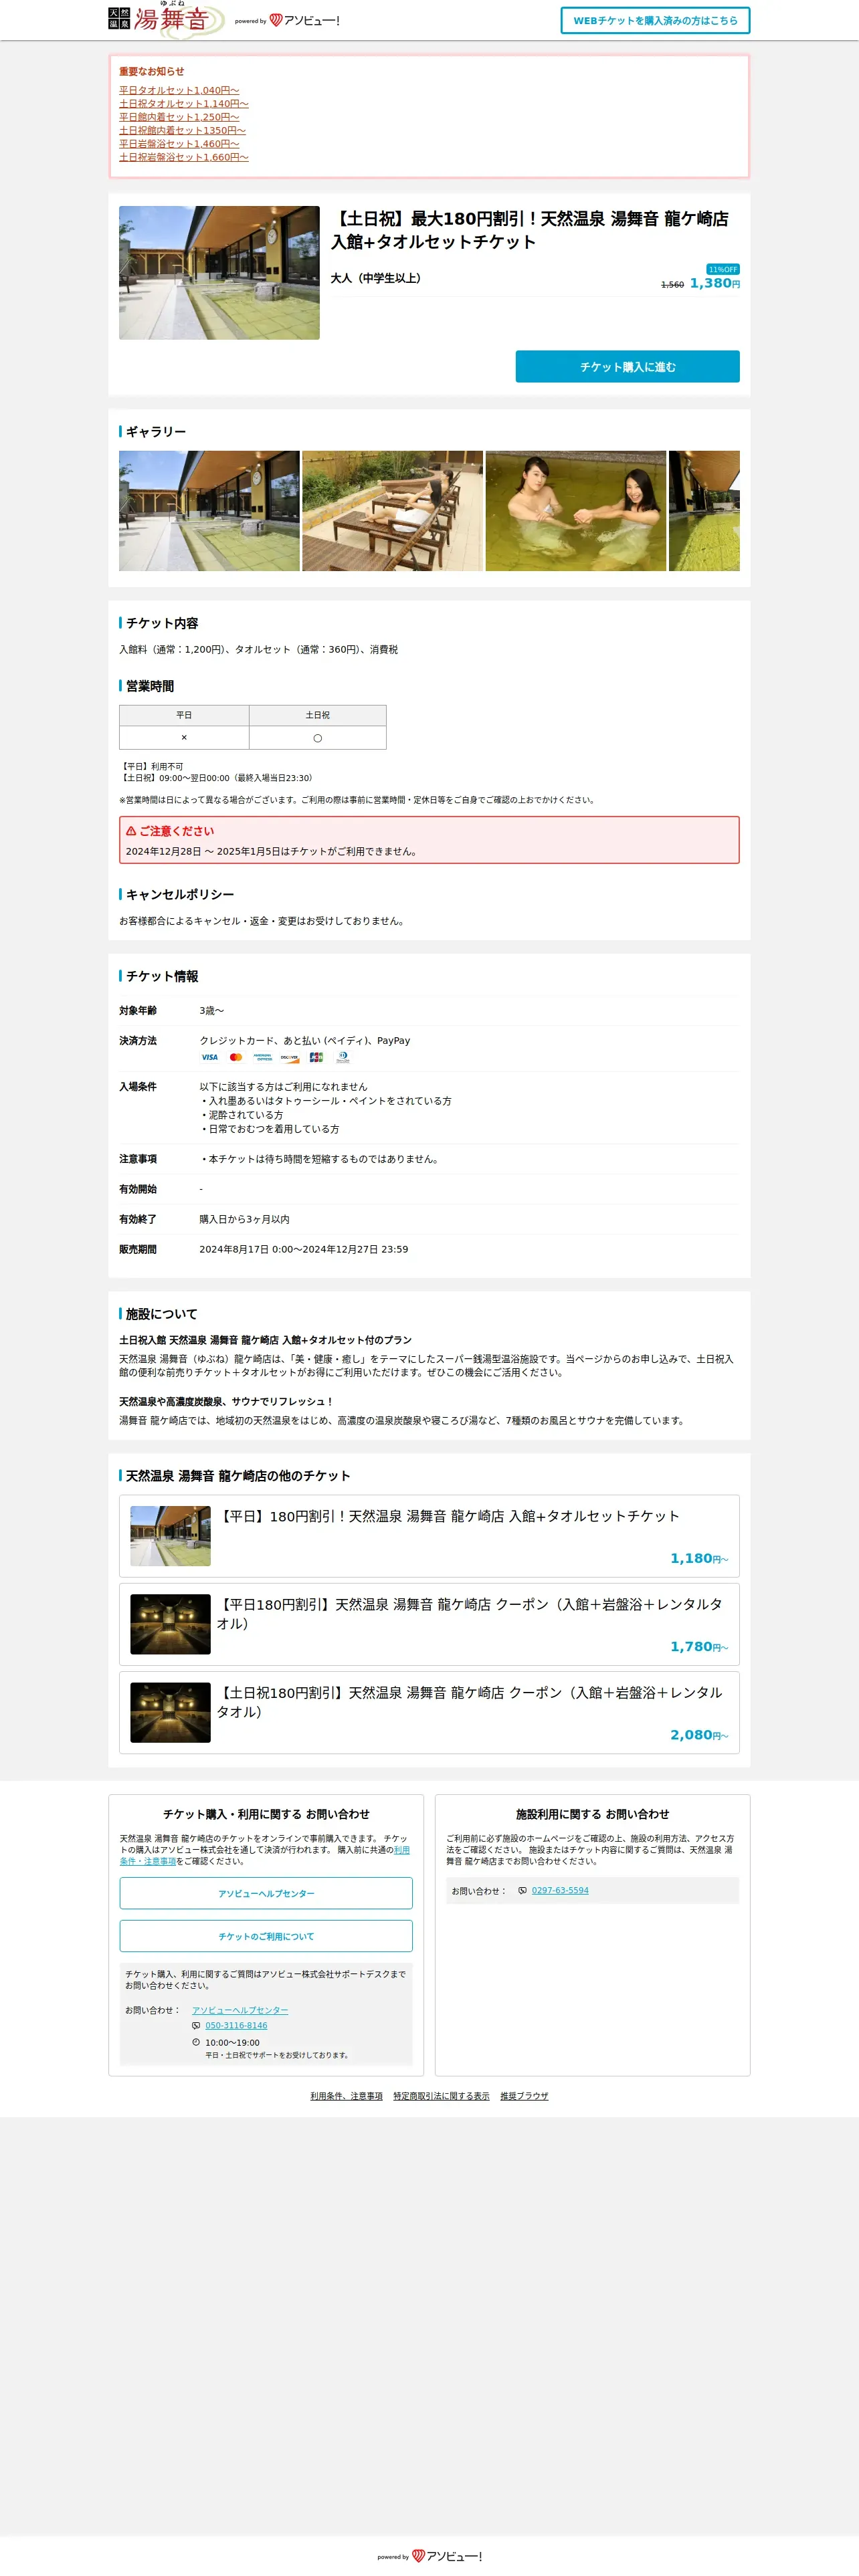The width and height of the screenshot is (859, 2576).
Task: Click the Mastercard payment icon
Action: 236,1057
